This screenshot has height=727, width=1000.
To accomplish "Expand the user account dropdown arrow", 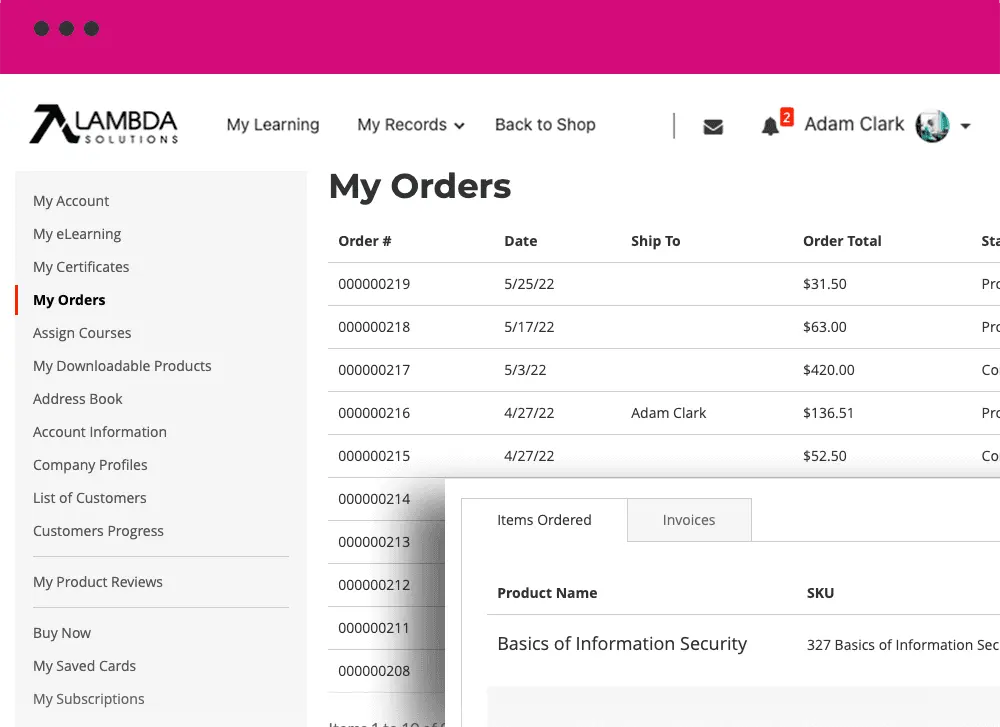I will tap(966, 126).
